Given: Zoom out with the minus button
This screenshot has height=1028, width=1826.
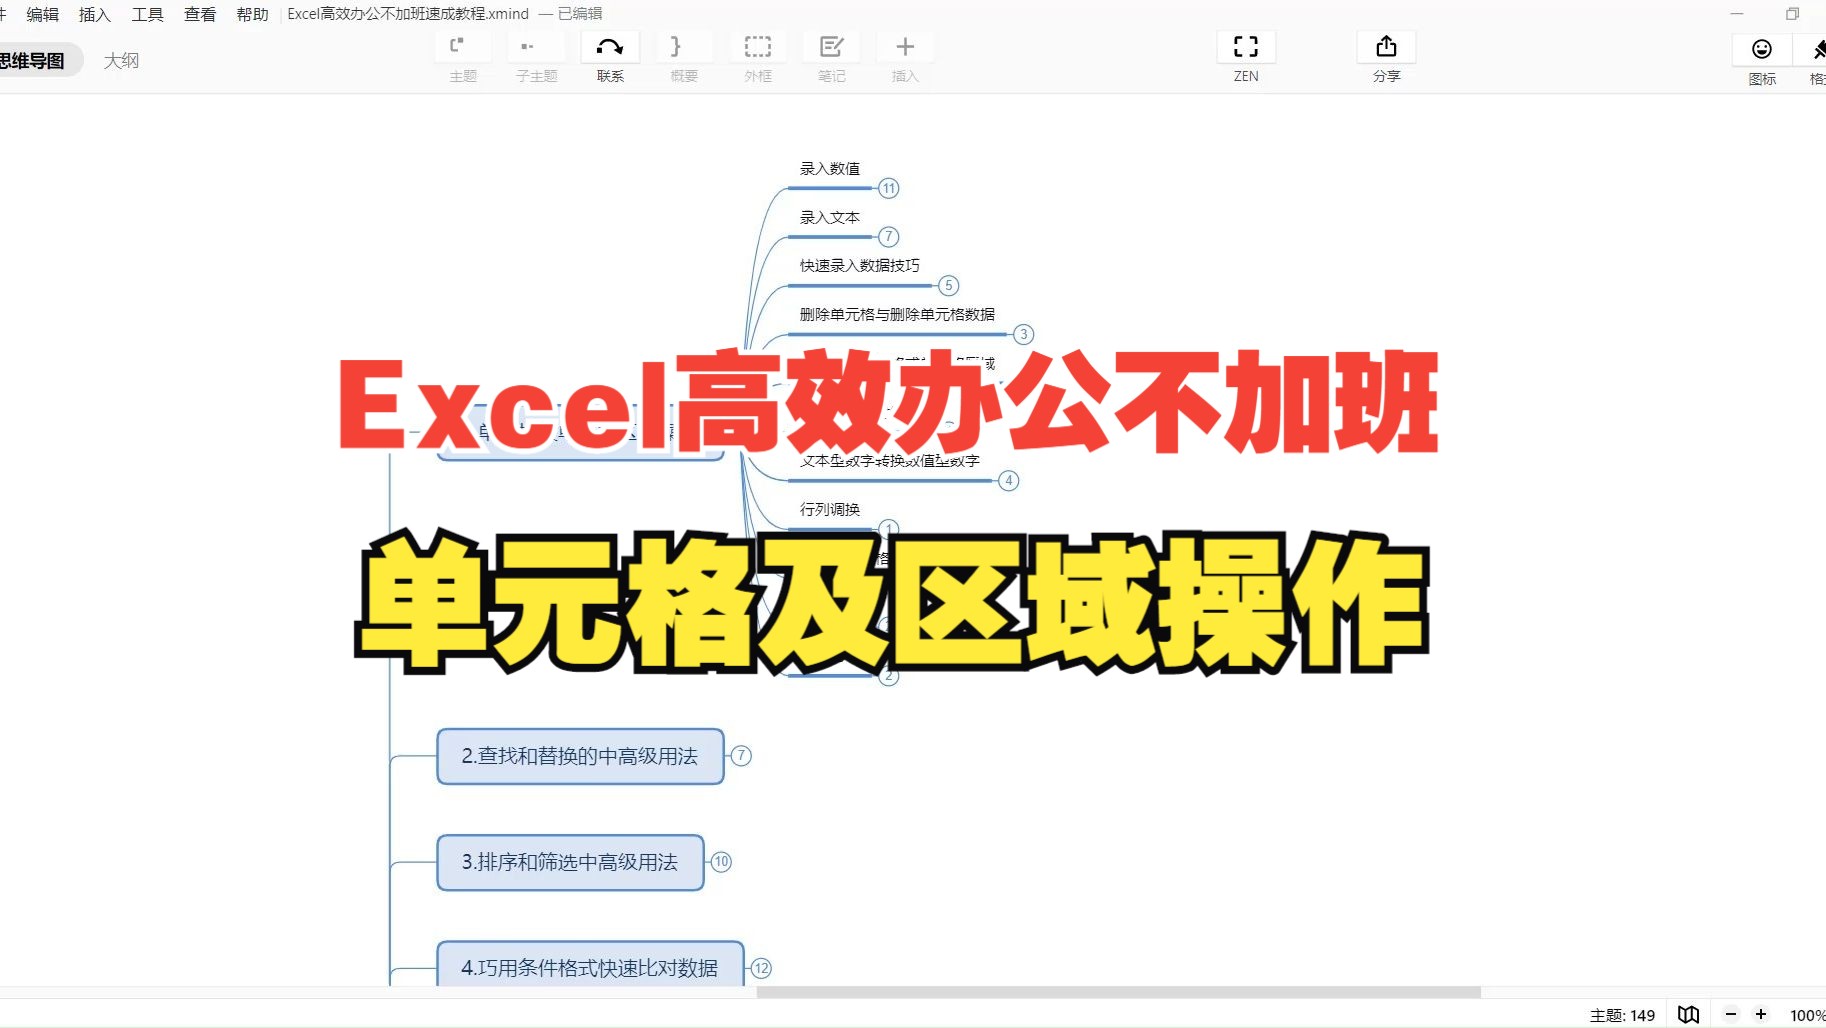Looking at the screenshot, I should coord(1731,1014).
